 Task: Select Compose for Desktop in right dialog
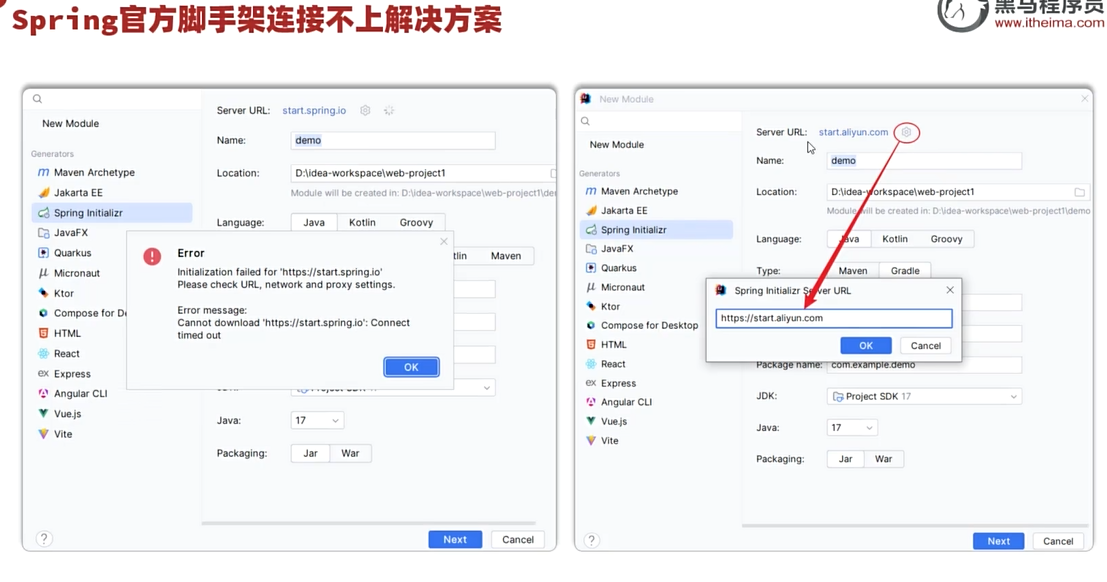(642, 326)
